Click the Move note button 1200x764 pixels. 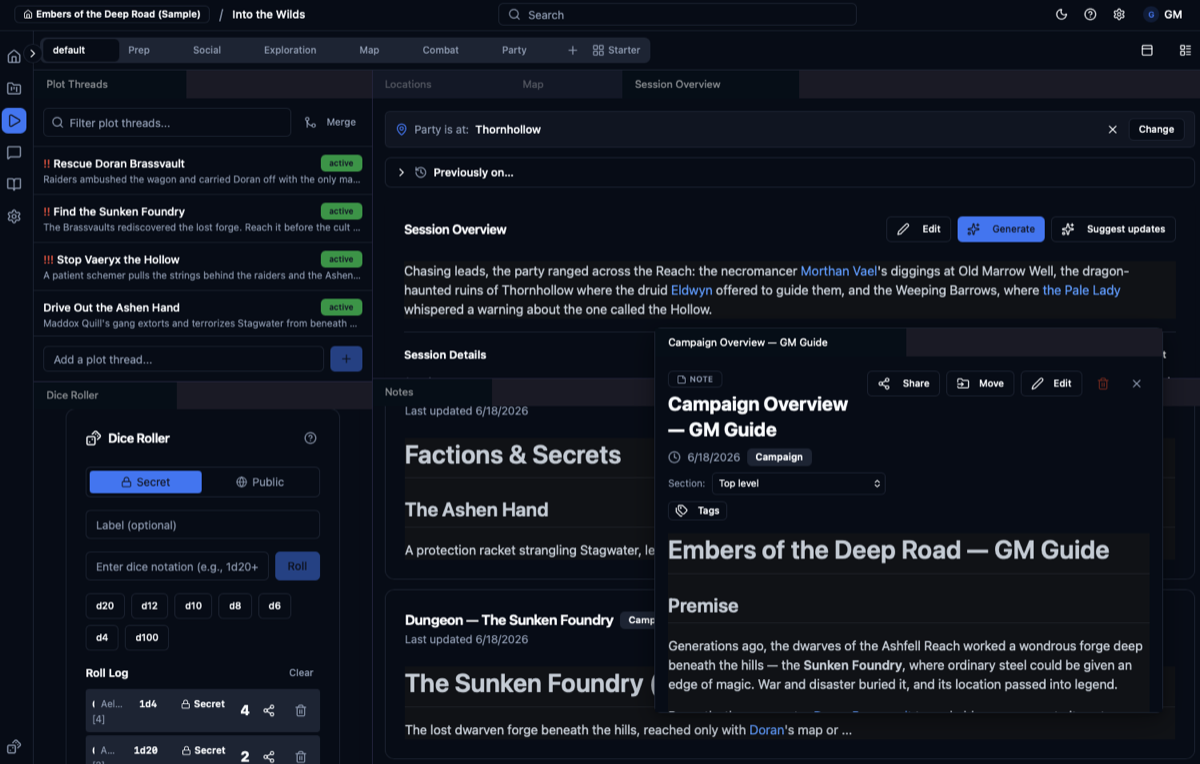coord(980,384)
